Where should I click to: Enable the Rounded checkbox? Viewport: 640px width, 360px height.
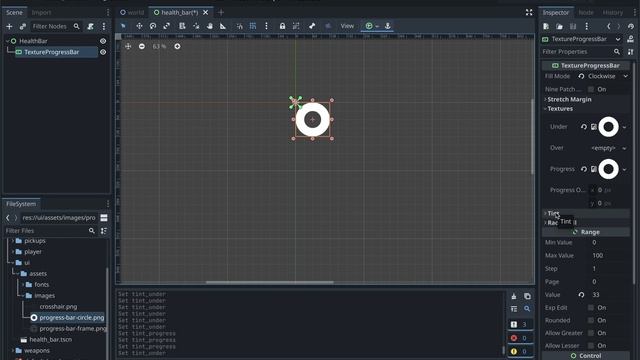pyautogui.click(x=591, y=320)
